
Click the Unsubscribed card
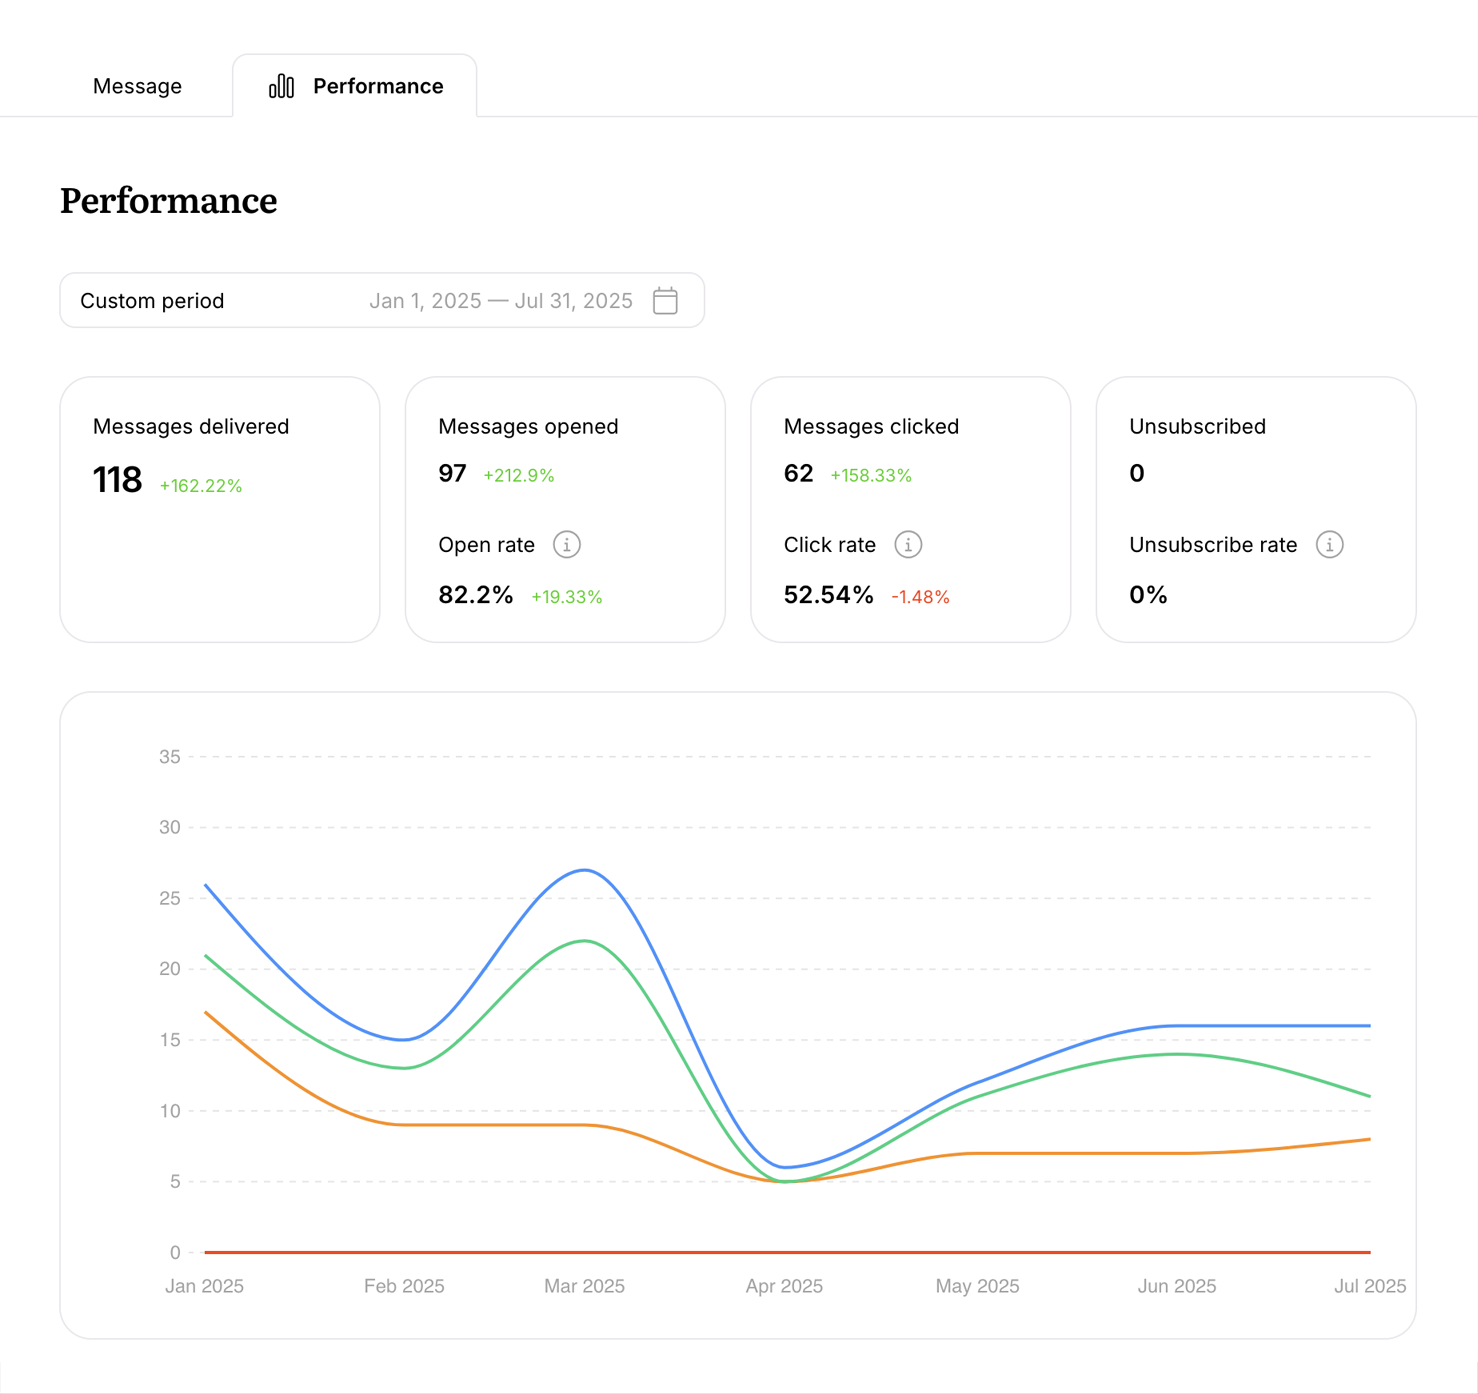point(1256,510)
